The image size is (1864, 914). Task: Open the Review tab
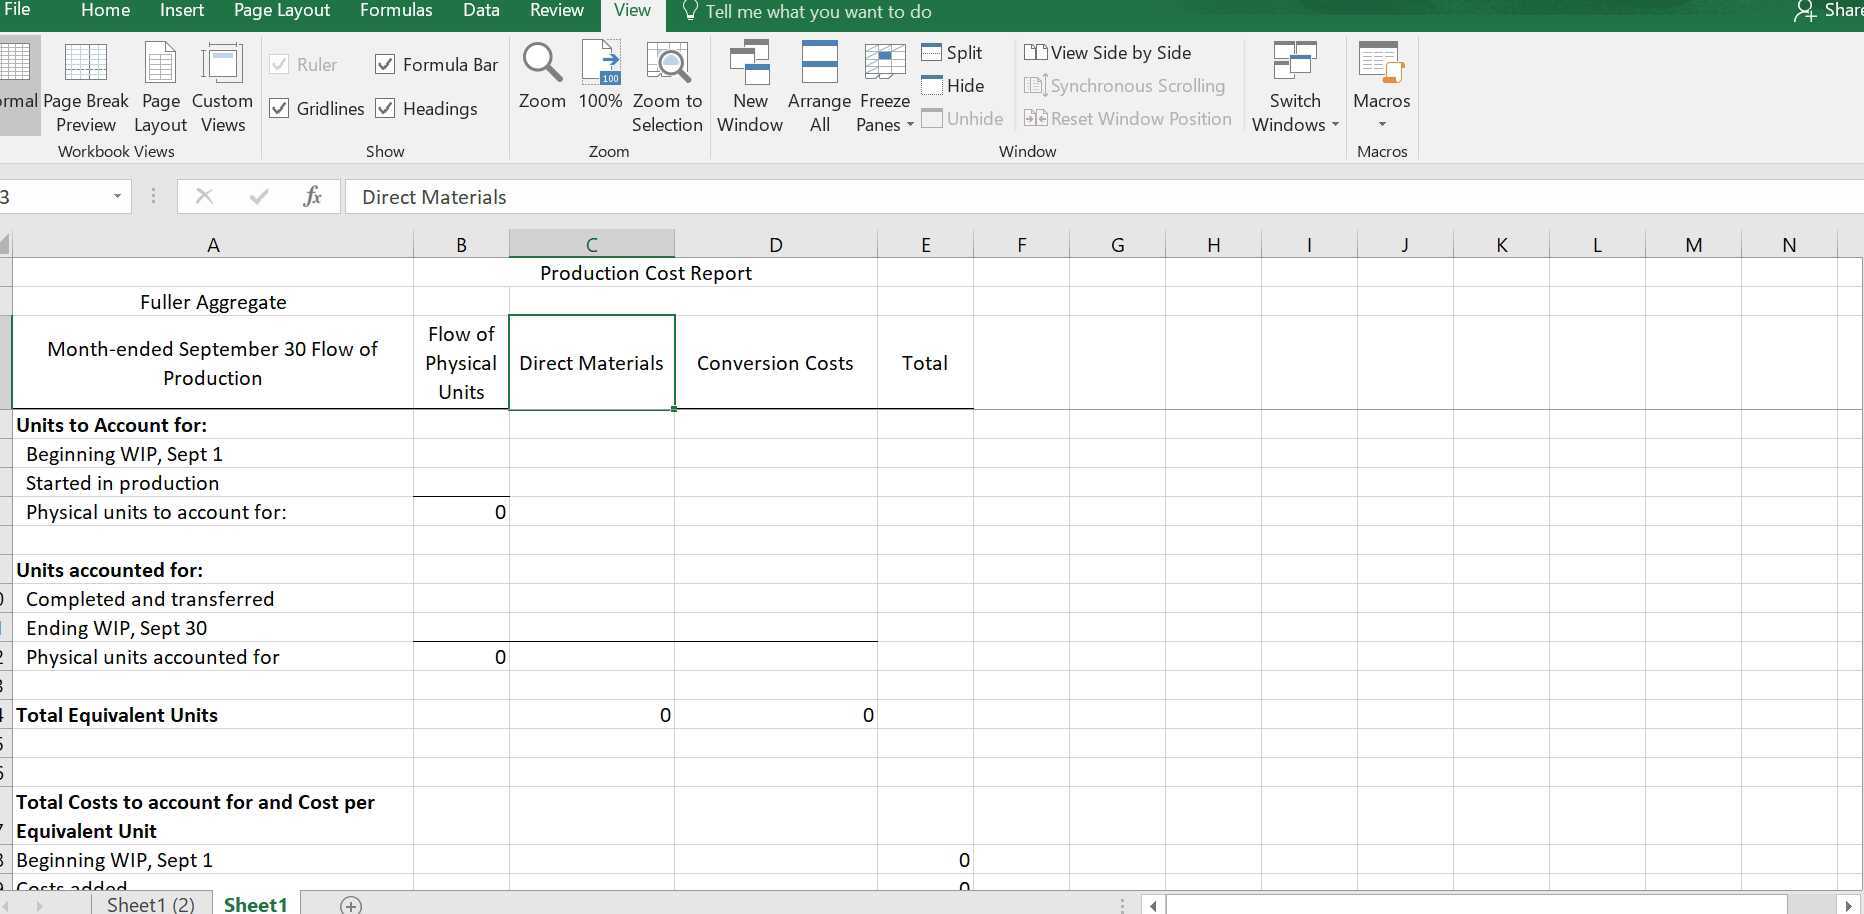[x=556, y=11]
